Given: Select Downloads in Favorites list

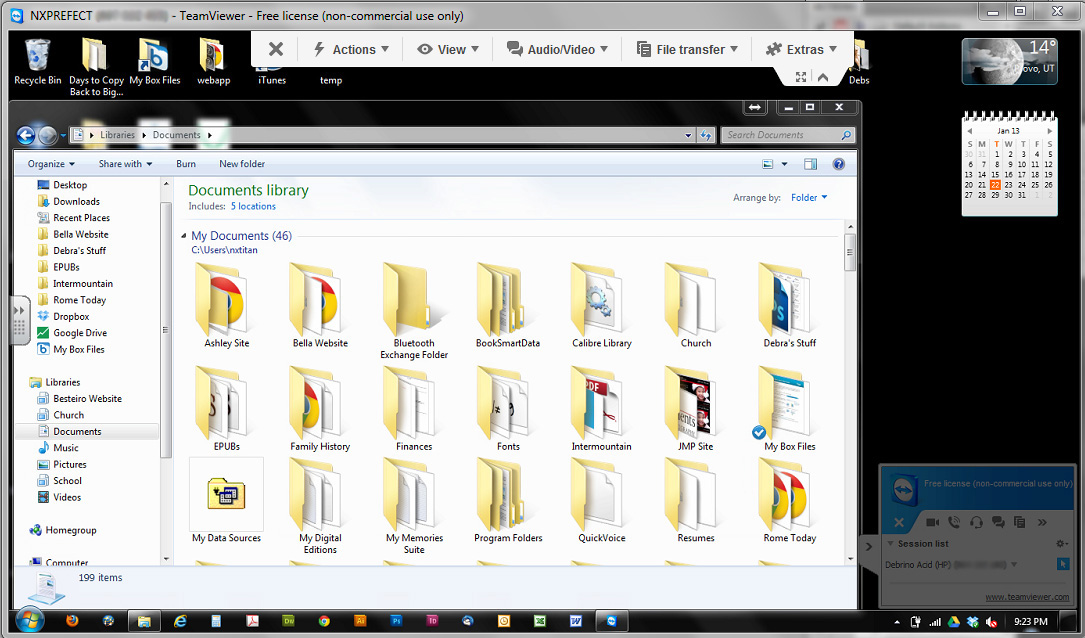Looking at the screenshot, I should click(76, 201).
